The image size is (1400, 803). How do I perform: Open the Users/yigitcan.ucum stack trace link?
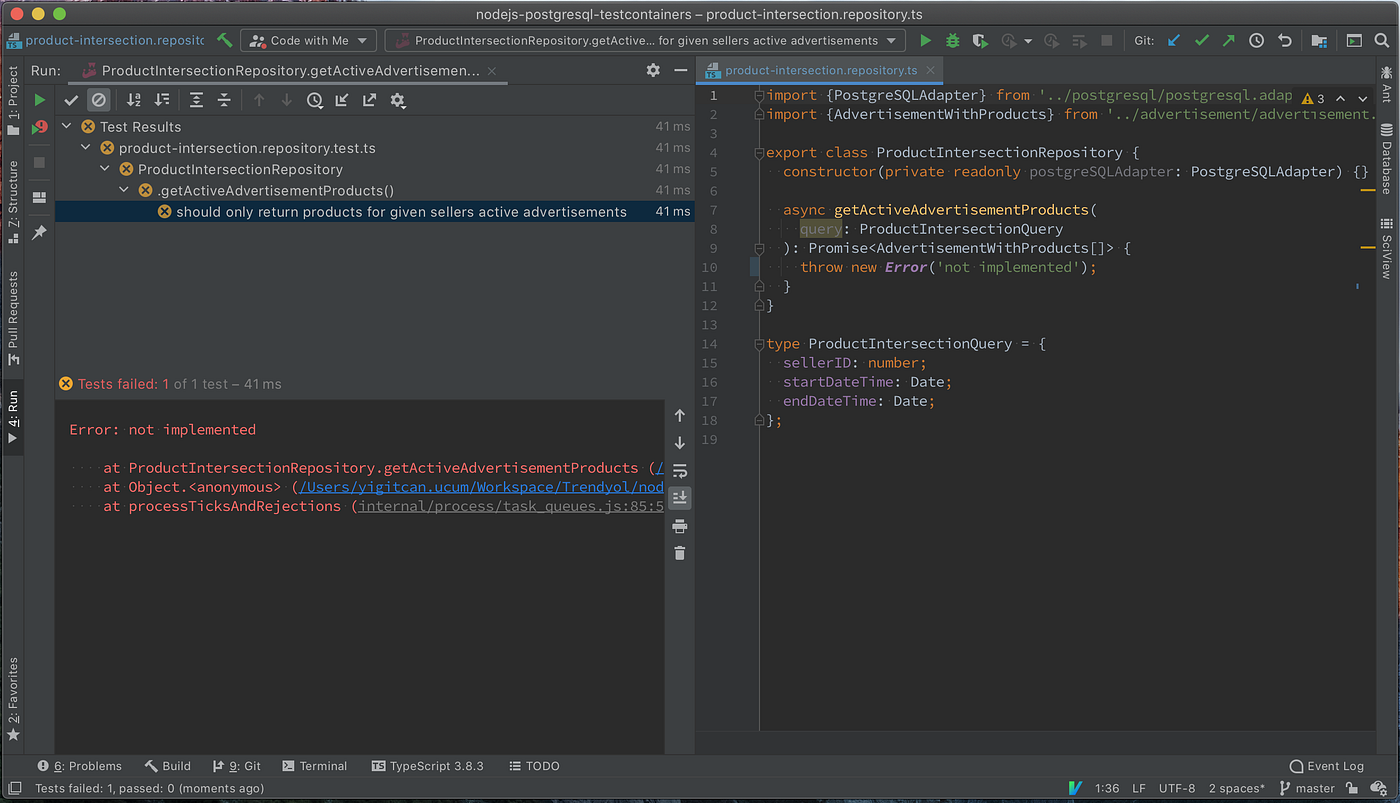tap(480, 487)
